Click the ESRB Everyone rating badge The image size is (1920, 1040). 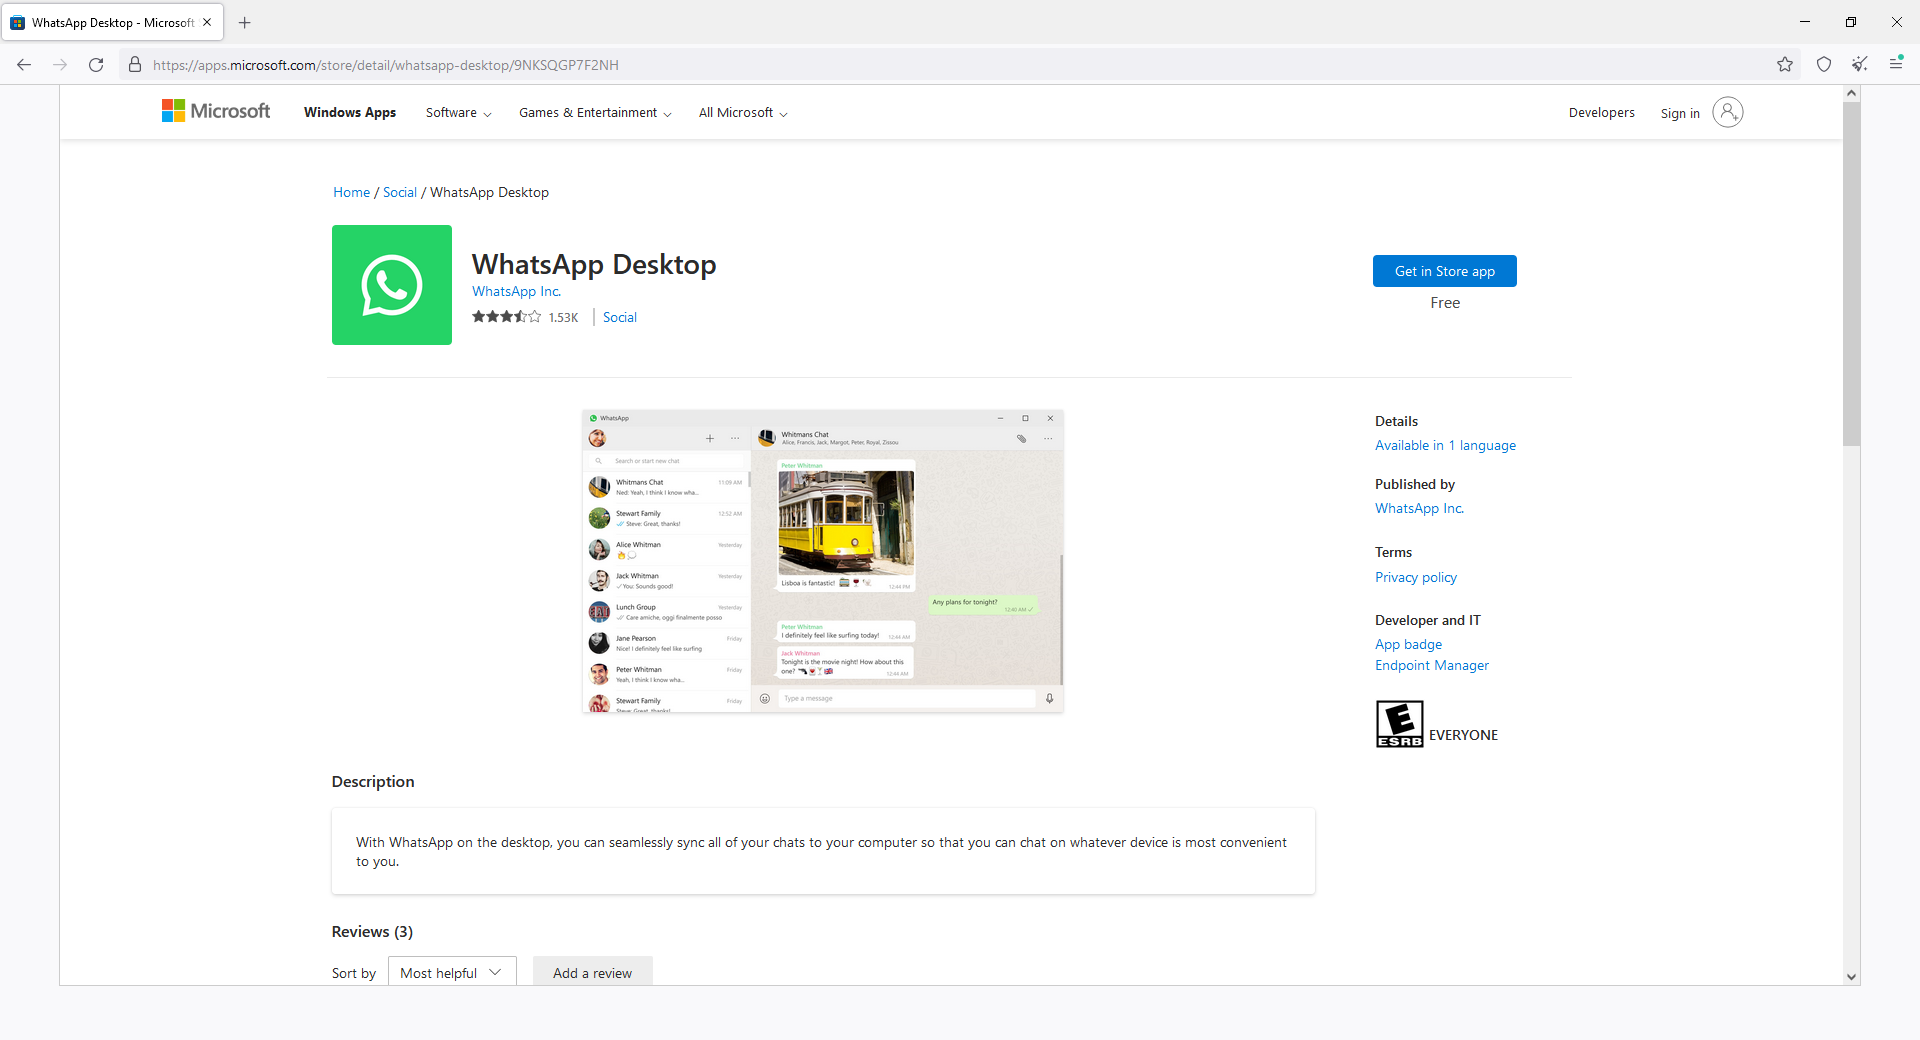(1399, 724)
